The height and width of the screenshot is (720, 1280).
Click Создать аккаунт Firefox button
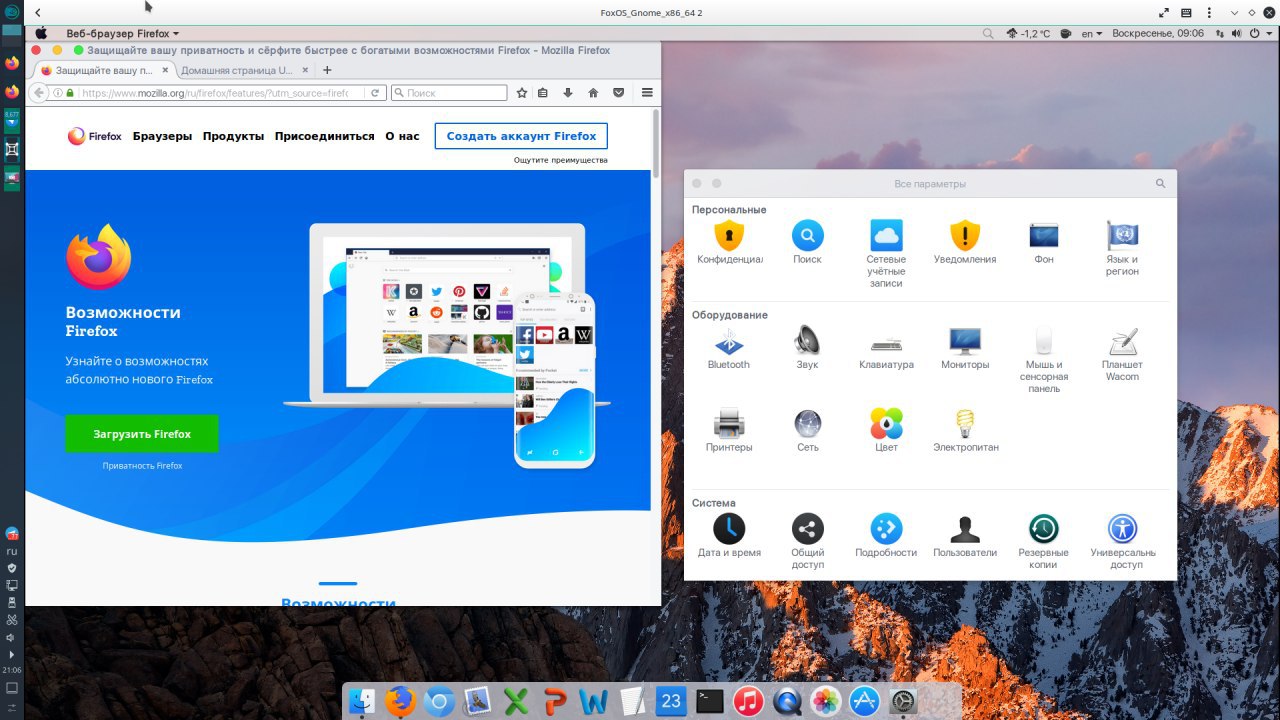click(x=521, y=136)
